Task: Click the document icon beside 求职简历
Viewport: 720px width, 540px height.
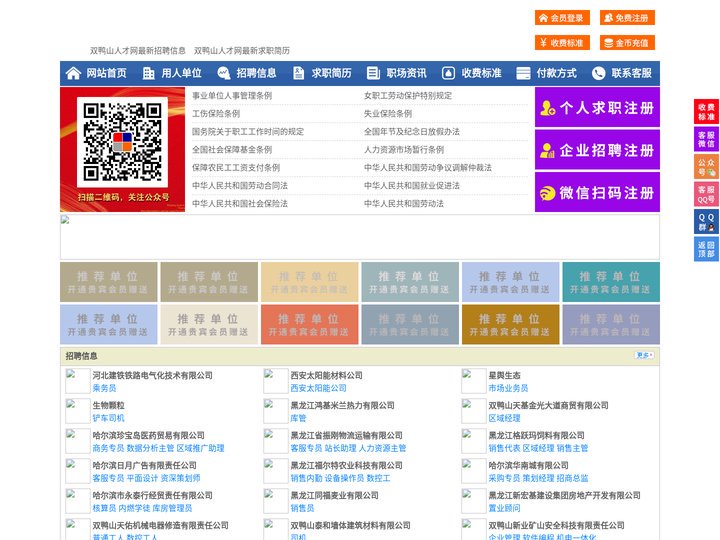Action: click(x=298, y=73)
